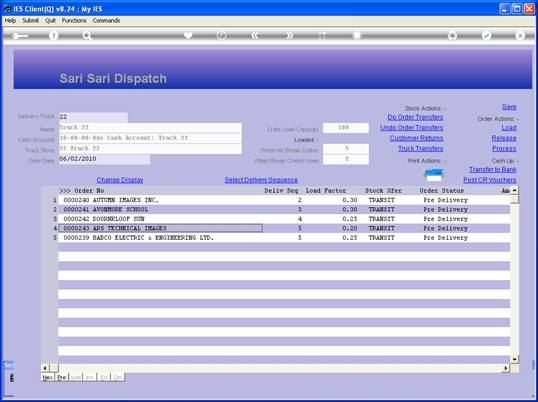The width and height of the screenshot is (538, 402).
Task: Open the Commands menu
Action: pyautogui.click(x=106, y=21)
